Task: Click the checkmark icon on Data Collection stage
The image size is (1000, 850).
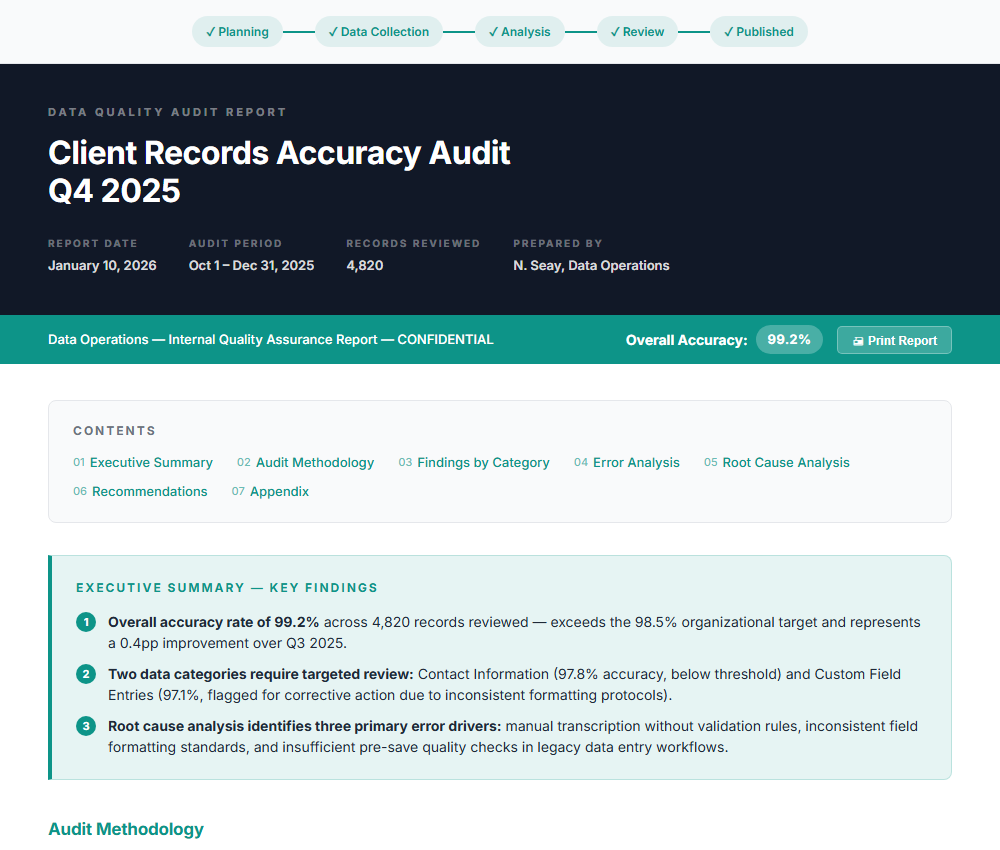Action: pos(331,31)
